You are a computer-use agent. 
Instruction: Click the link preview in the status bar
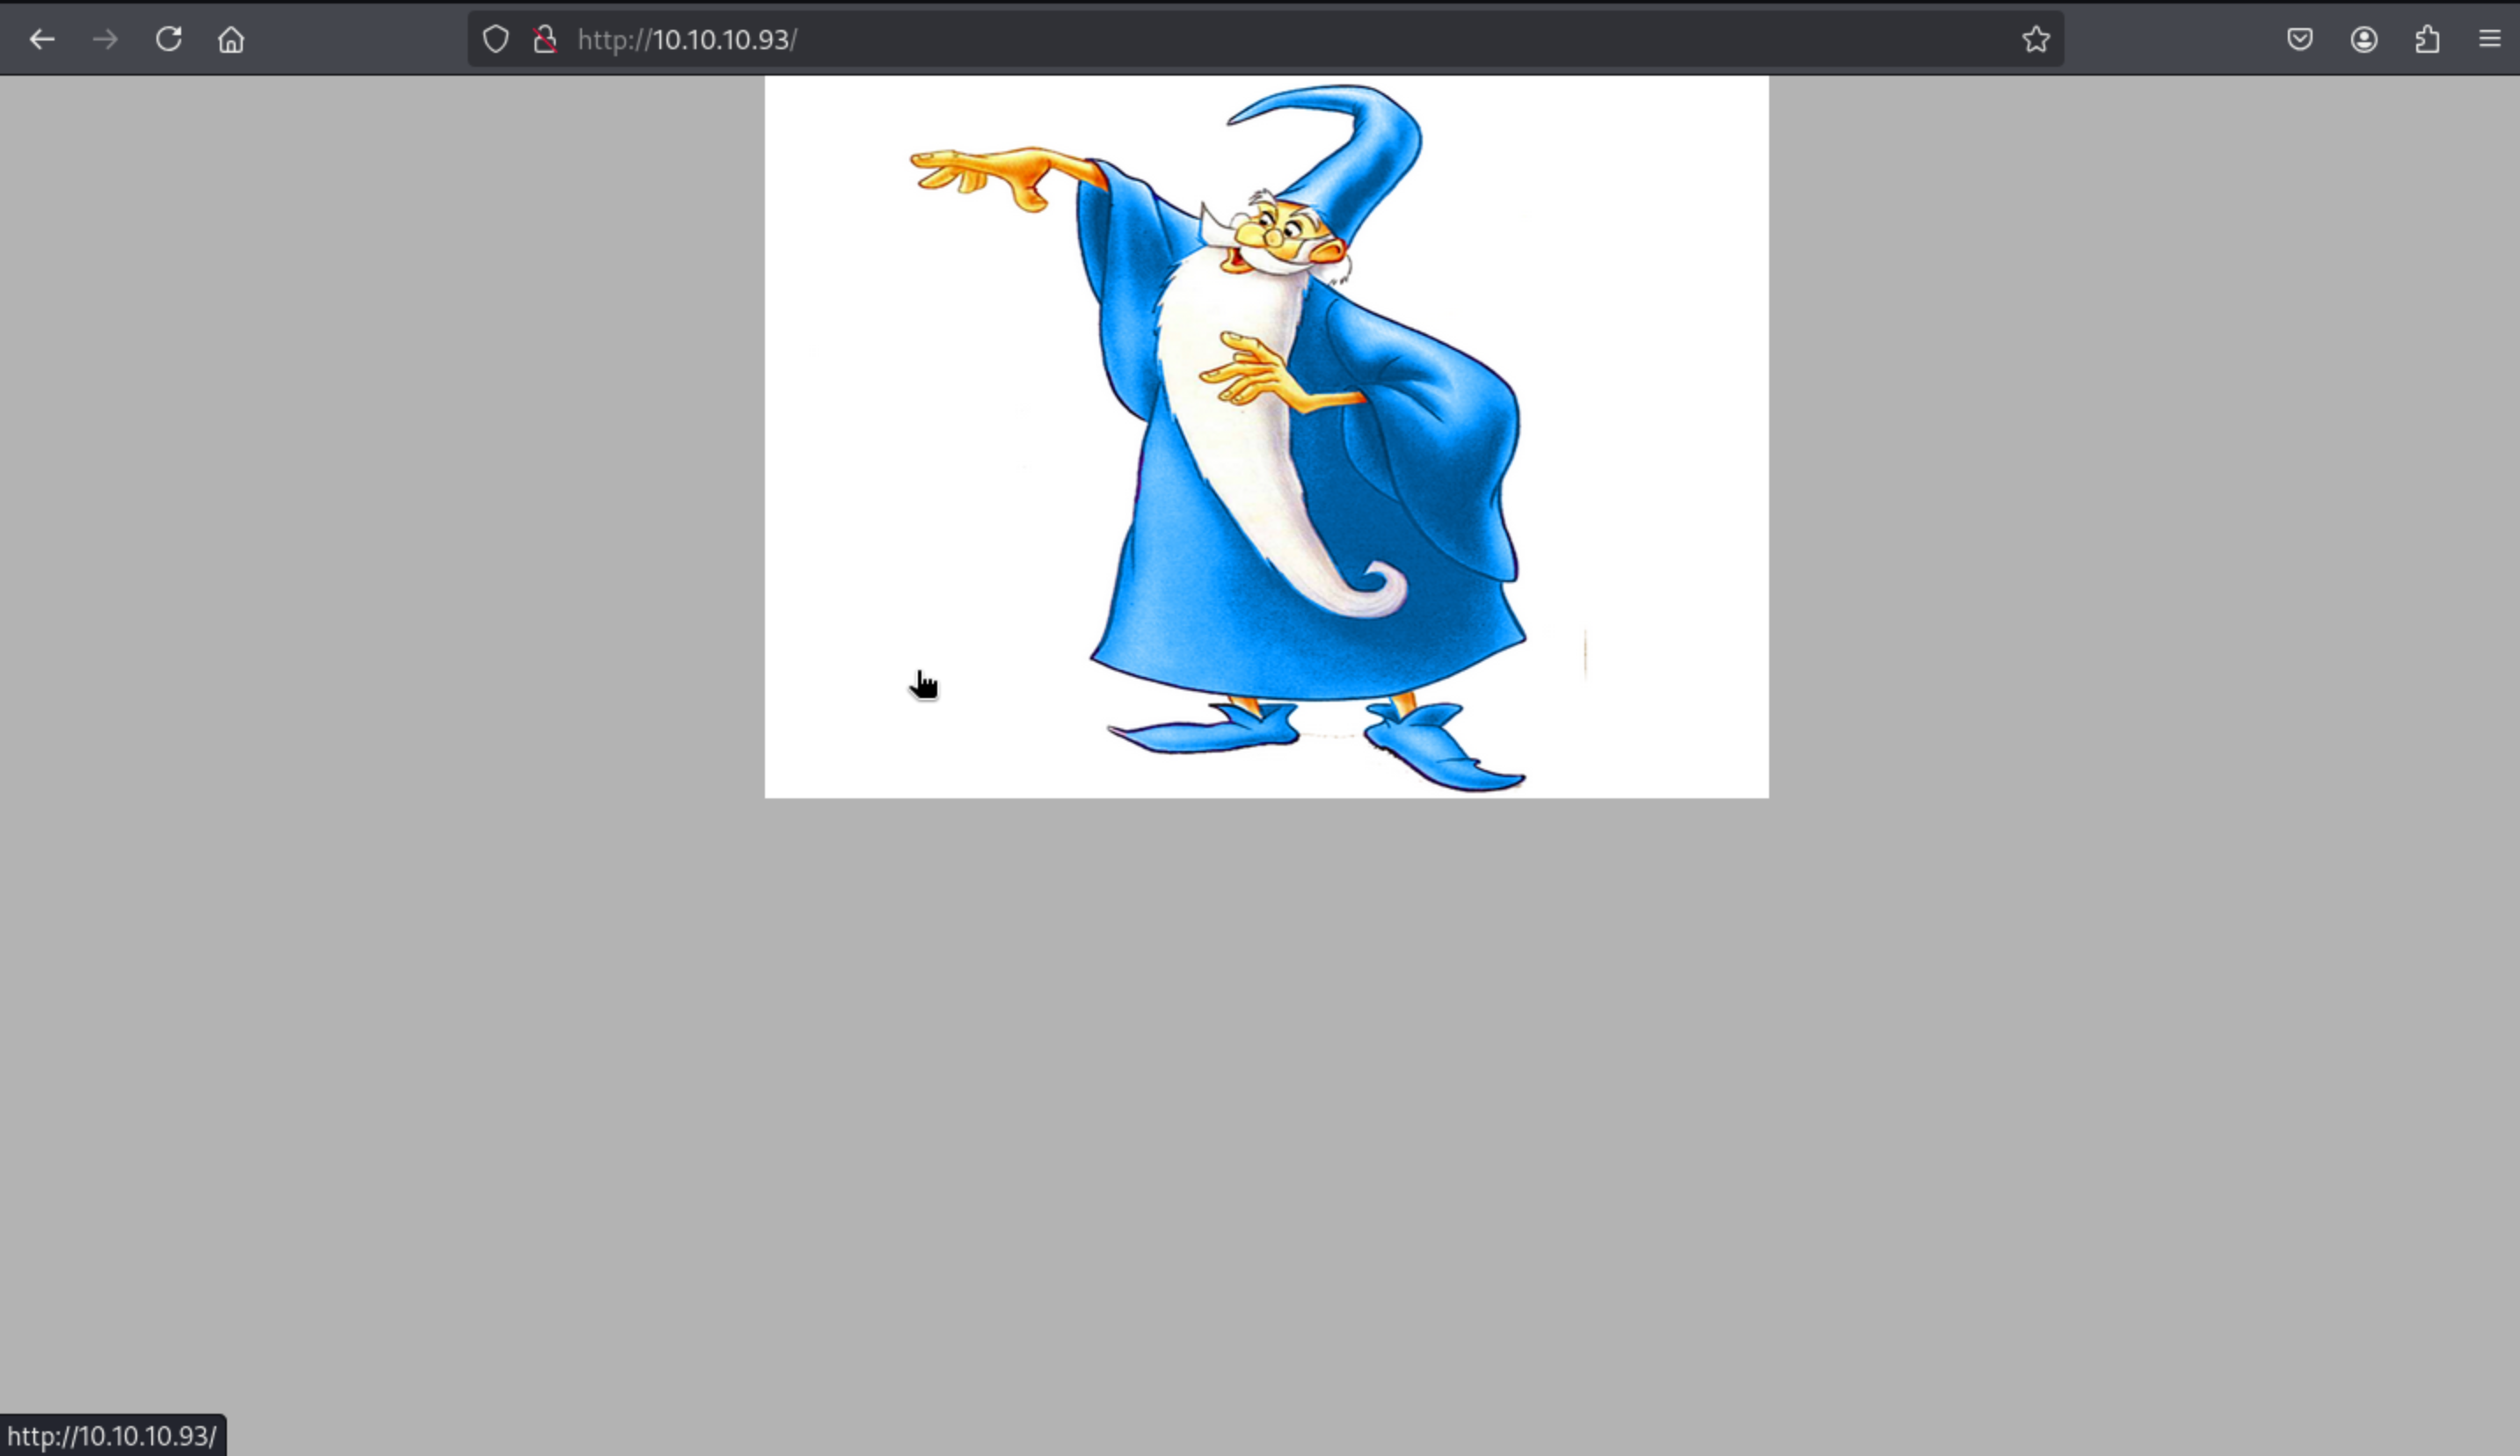pyautogui.click(x=112, y=1436)
